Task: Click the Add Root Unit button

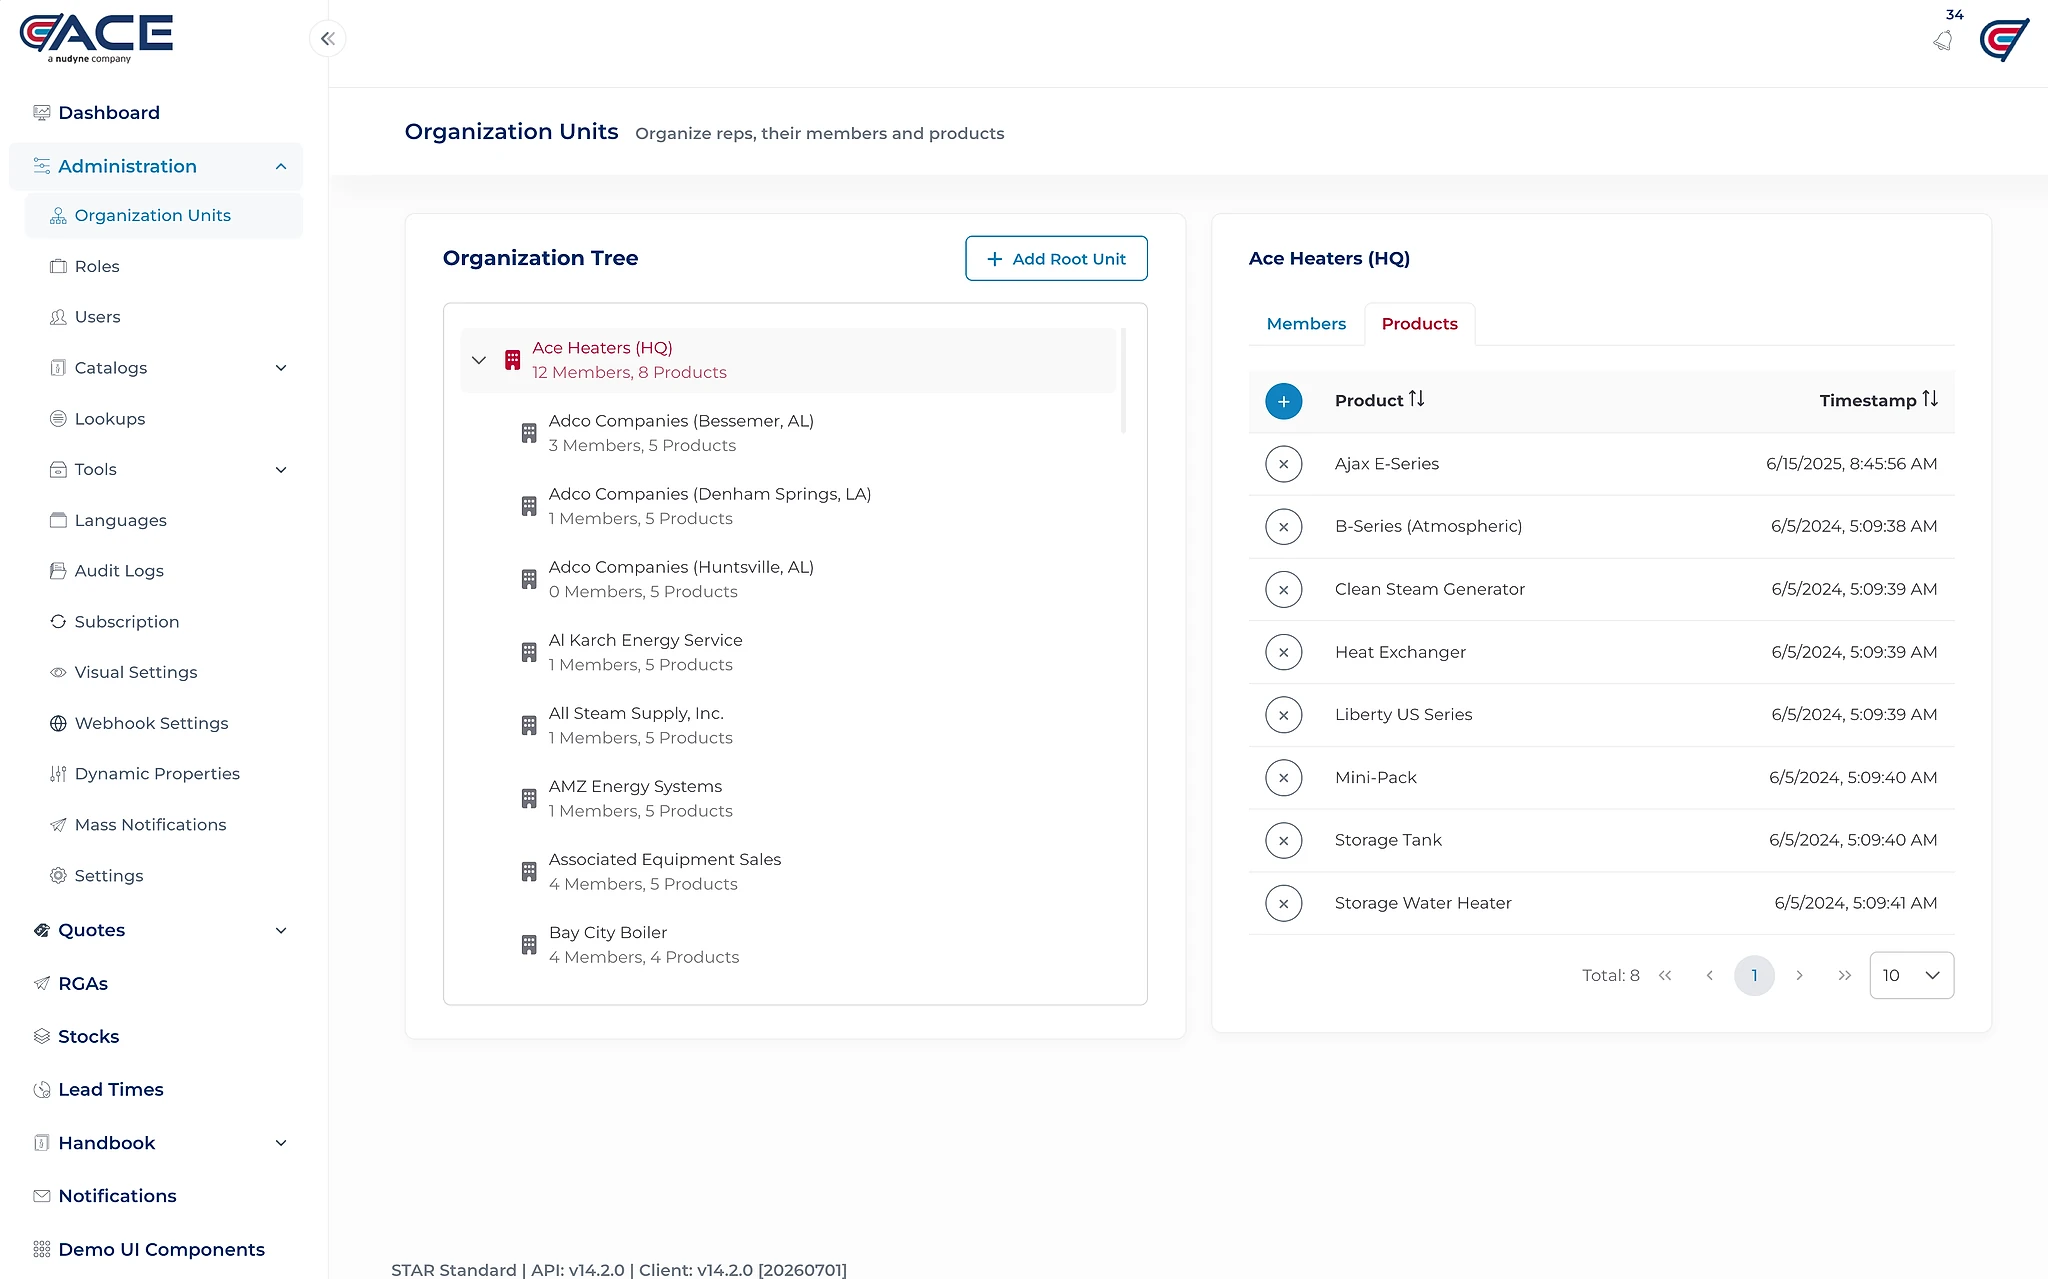Action: coord(1056,259)
